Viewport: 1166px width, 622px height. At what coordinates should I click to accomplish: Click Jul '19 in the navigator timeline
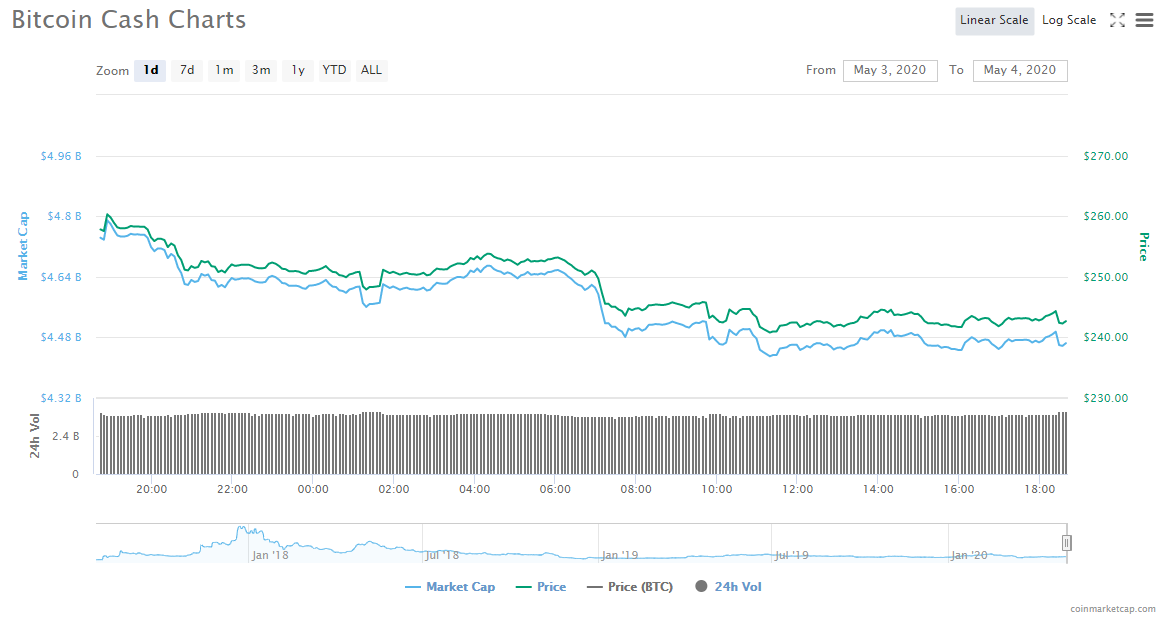pyautogui.click(x=792, y=555)
